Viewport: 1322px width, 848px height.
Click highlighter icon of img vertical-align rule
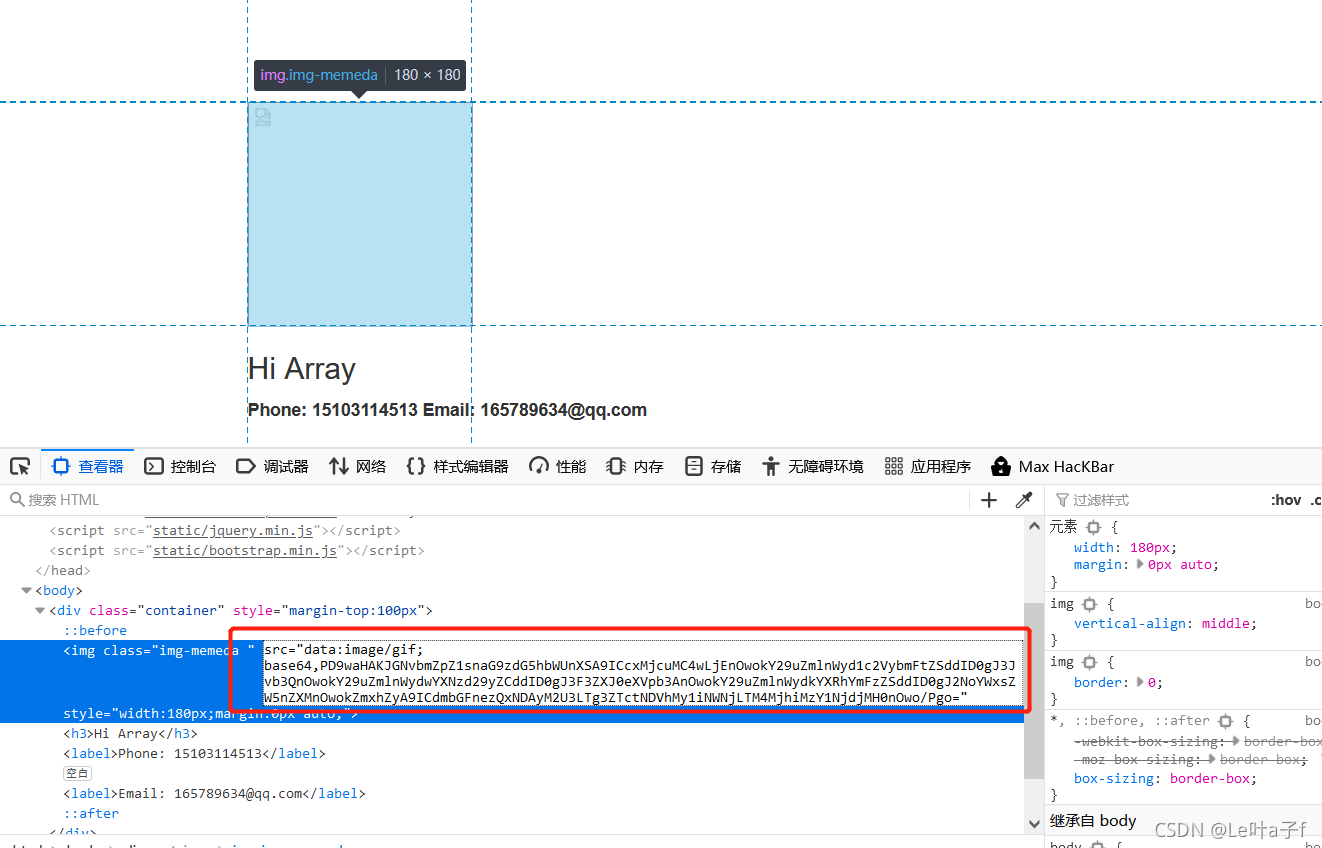coord(1090,604)
